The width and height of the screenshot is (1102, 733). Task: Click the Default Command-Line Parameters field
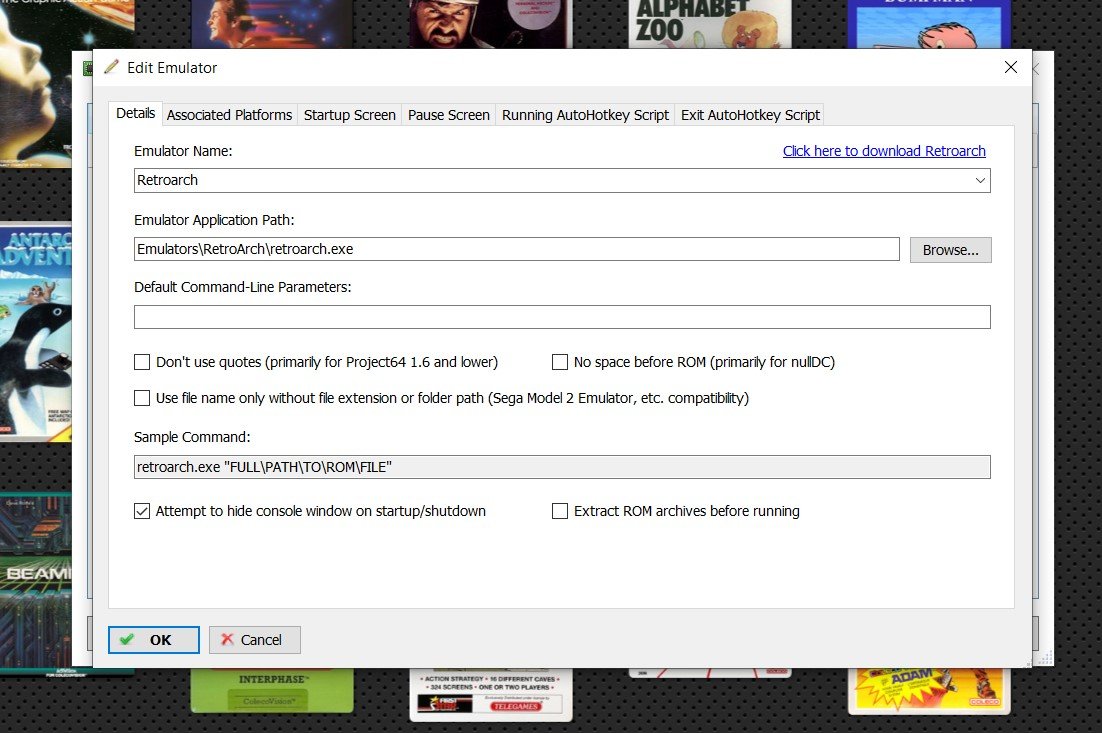point(562,317)
